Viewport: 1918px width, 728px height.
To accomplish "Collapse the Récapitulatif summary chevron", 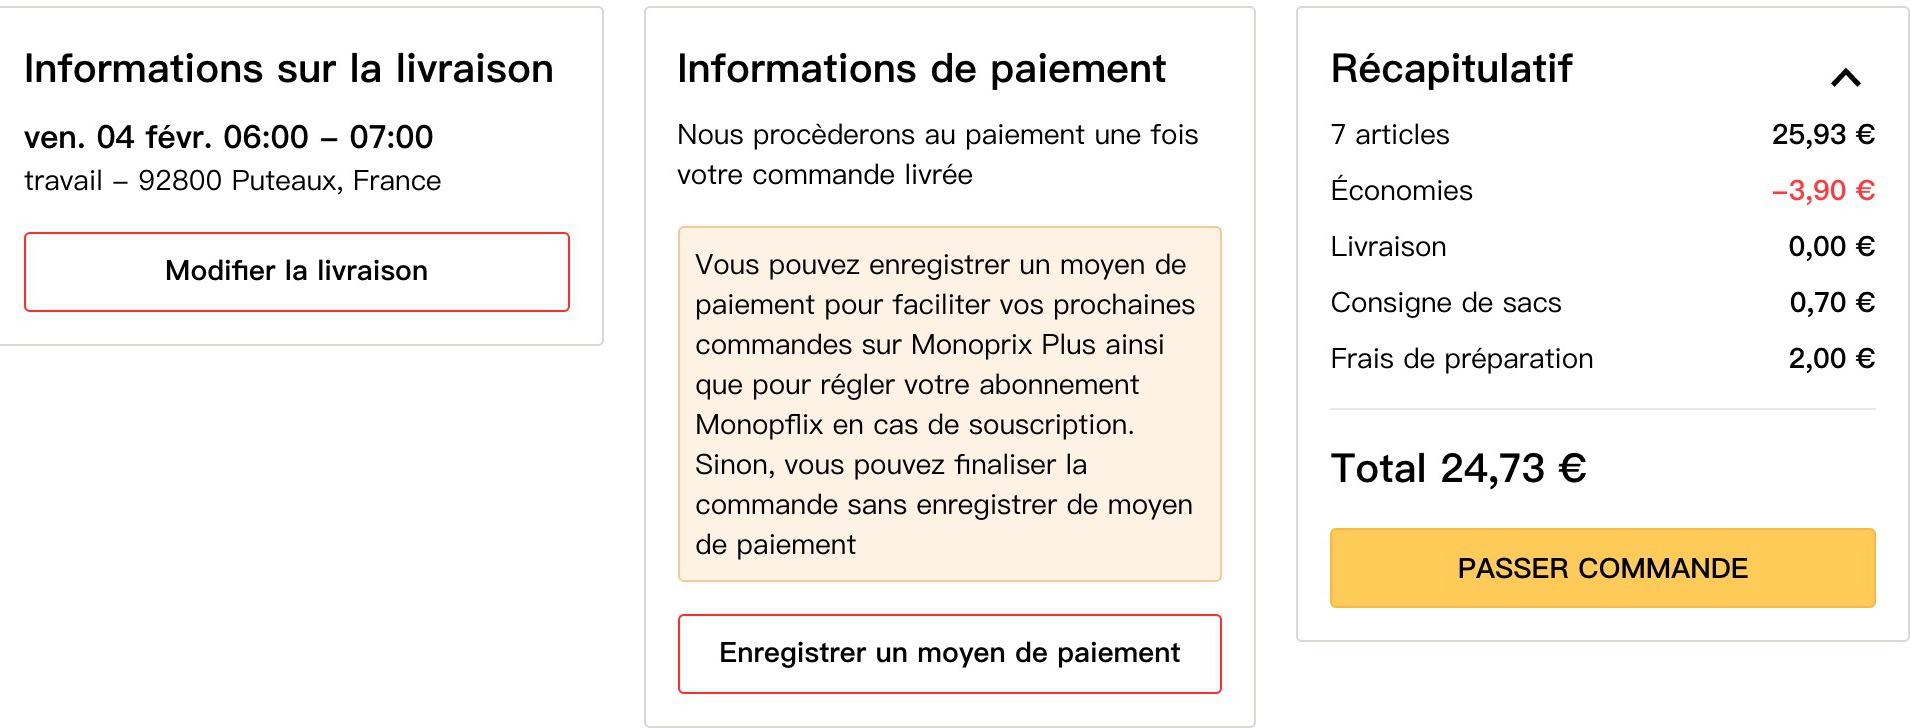I will click(1845, 78).
